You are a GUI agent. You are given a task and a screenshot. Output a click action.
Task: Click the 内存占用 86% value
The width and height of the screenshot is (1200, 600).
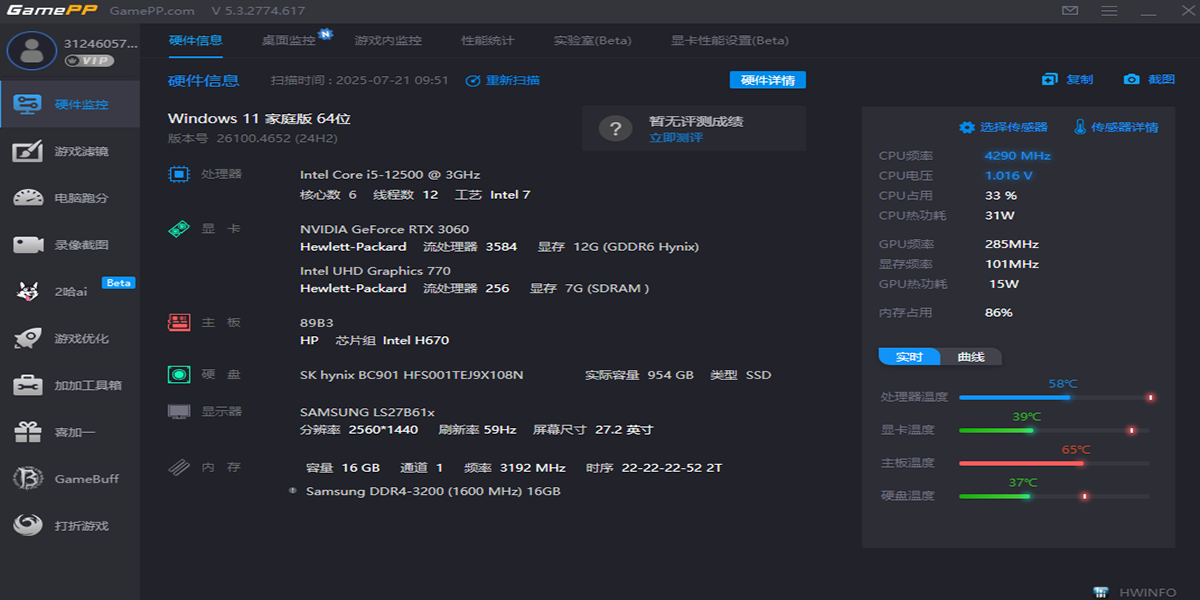coord(998,313)
